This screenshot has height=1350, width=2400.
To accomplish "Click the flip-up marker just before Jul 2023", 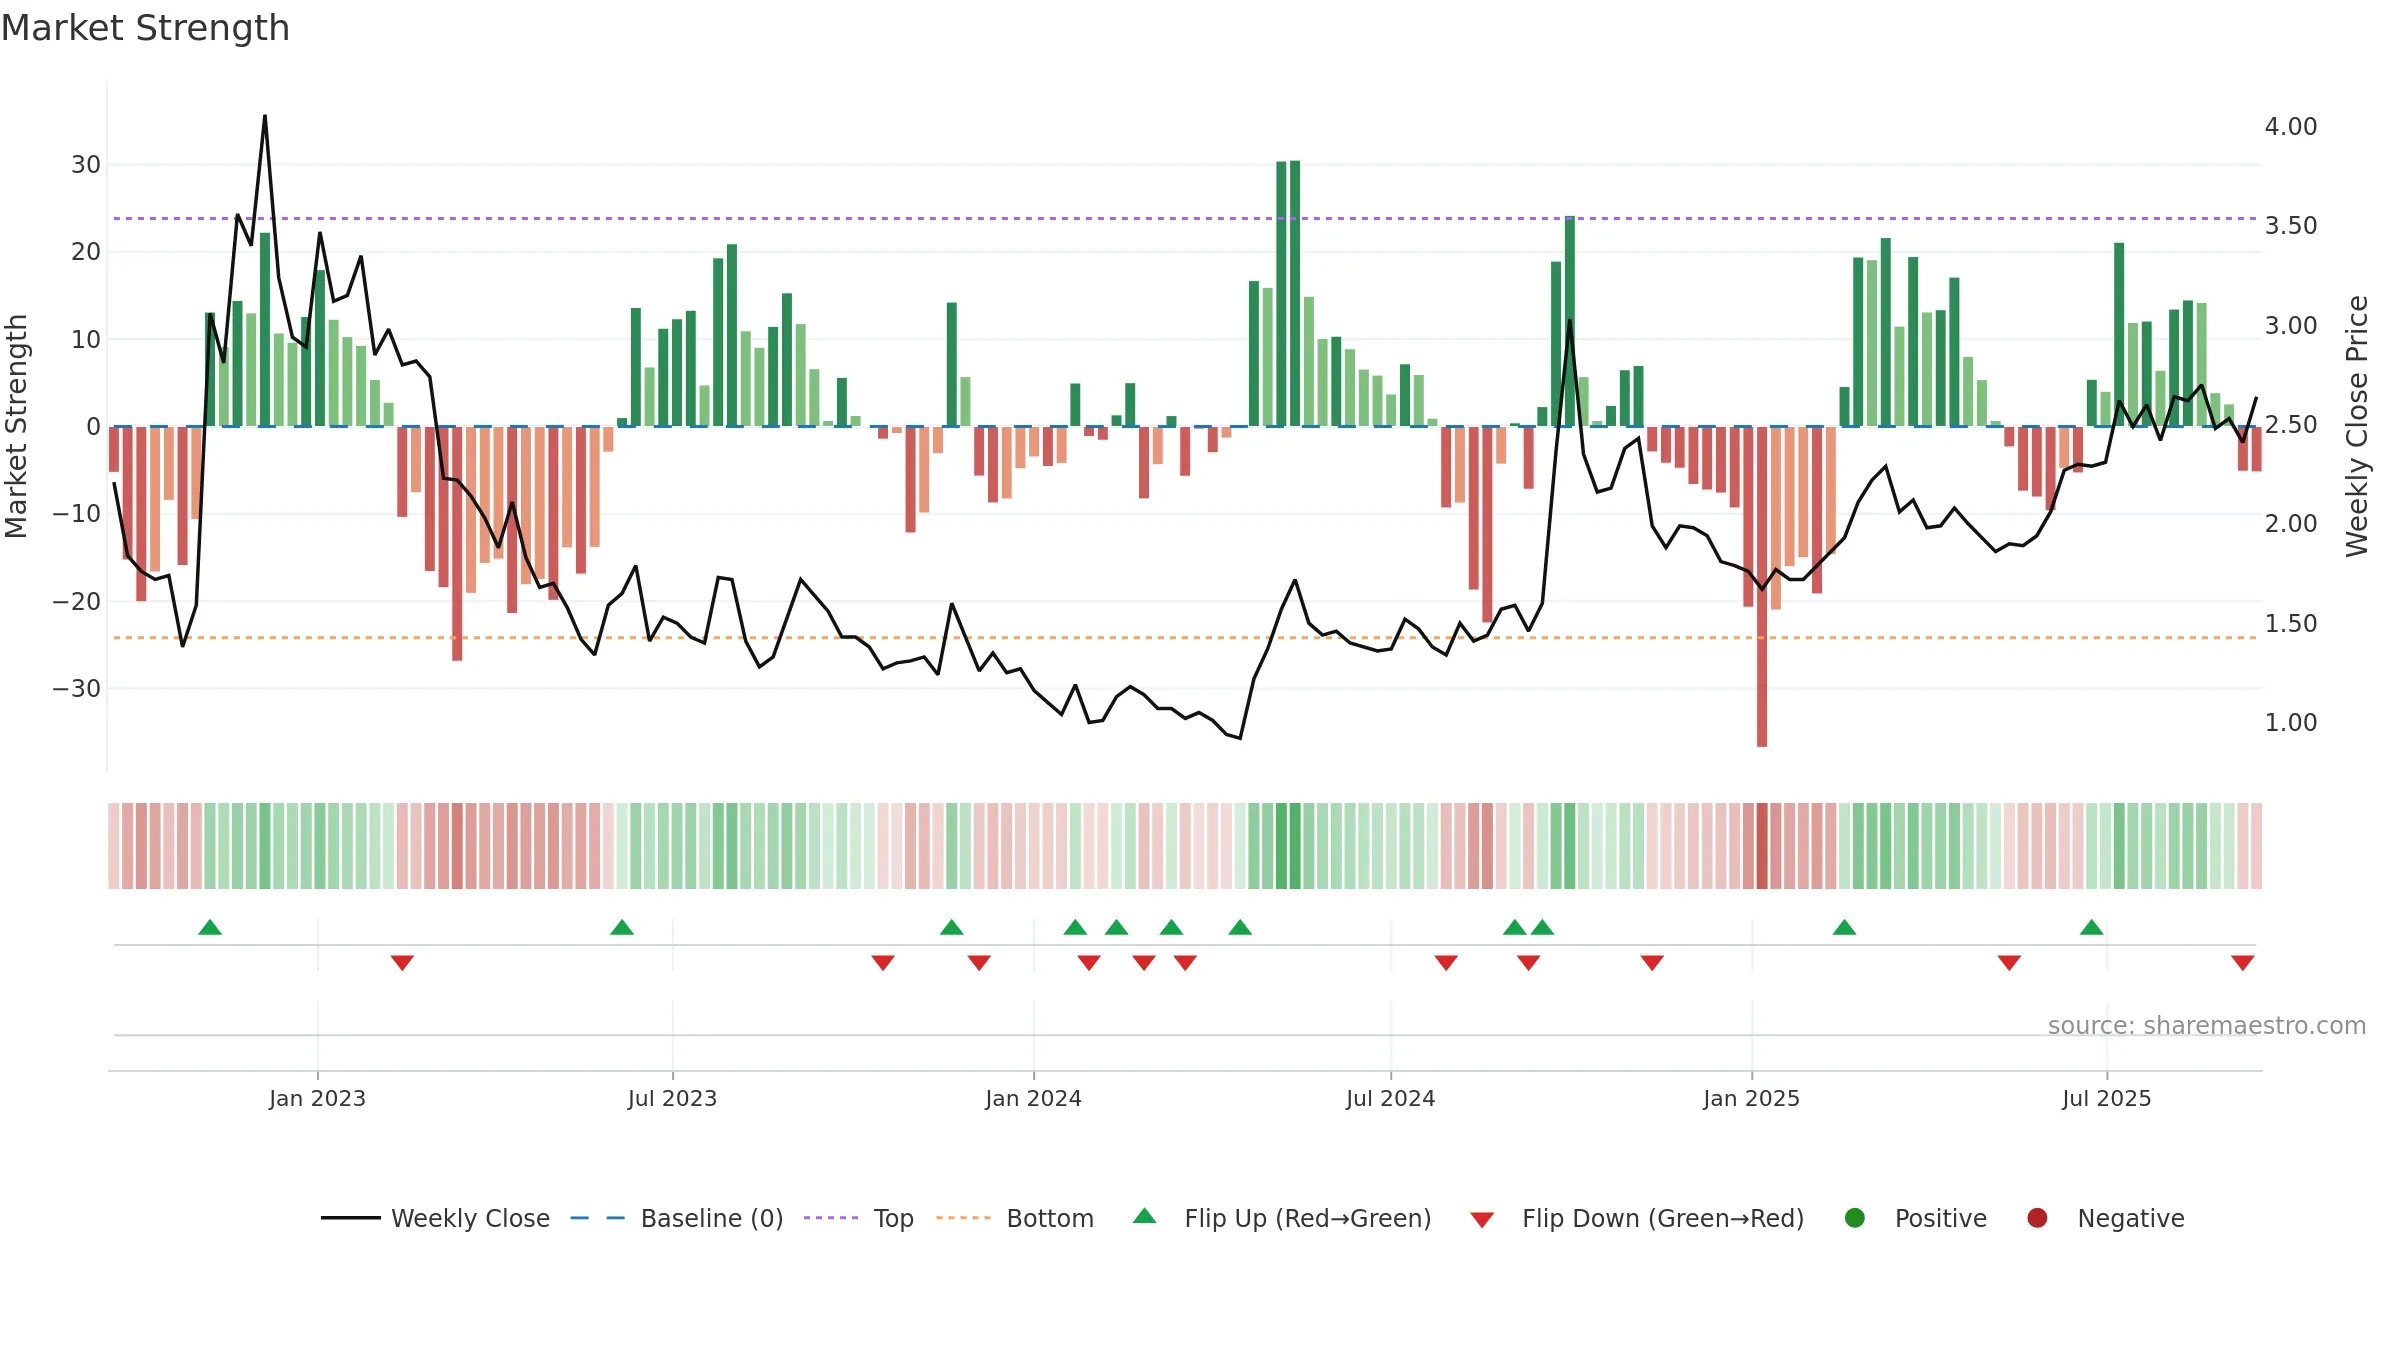I will coord(622,927).
